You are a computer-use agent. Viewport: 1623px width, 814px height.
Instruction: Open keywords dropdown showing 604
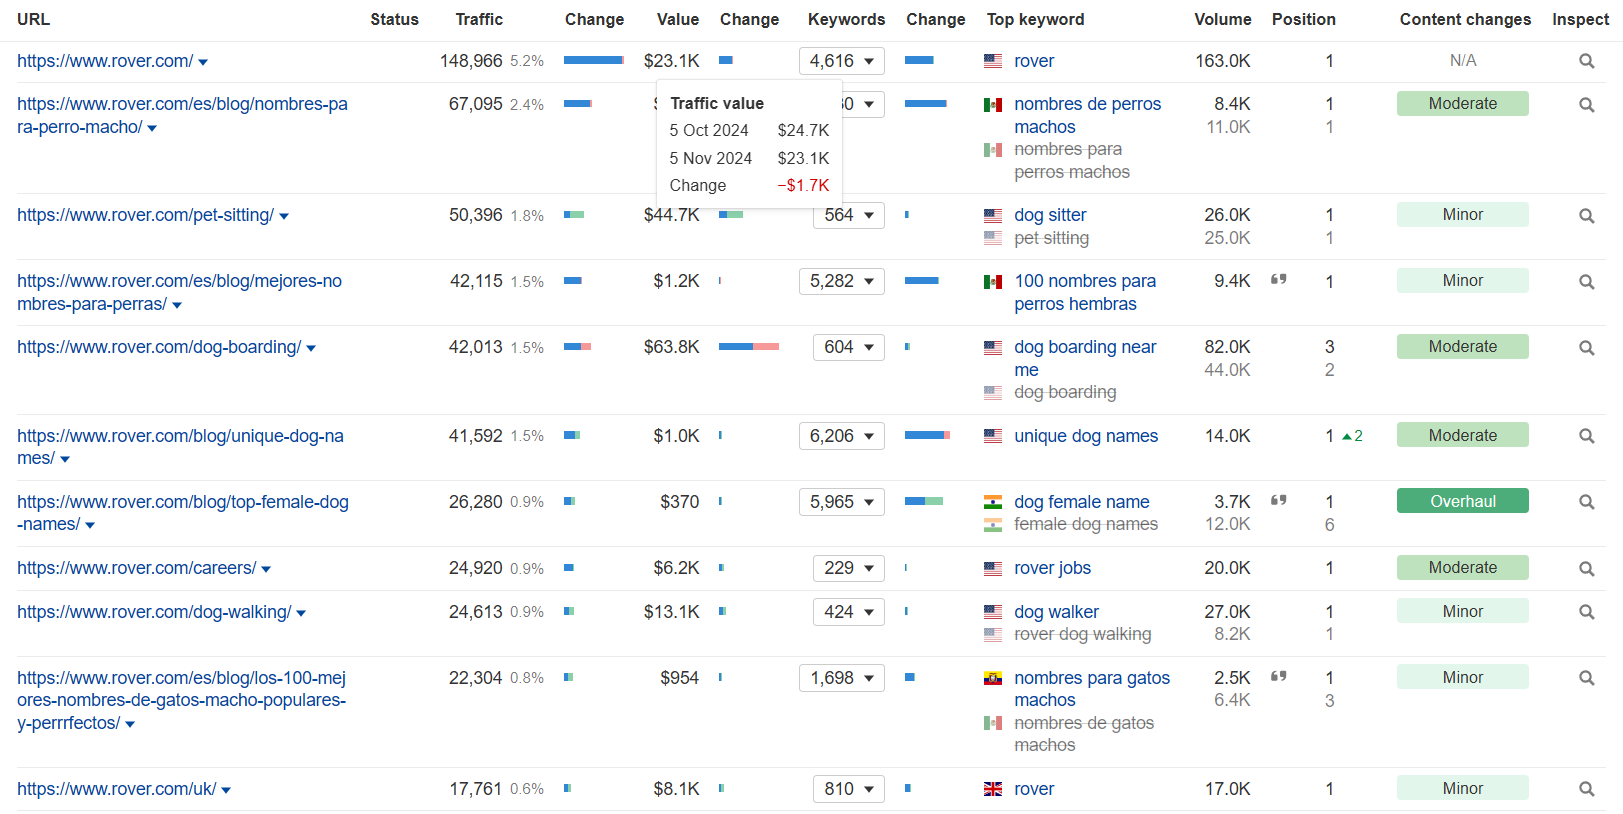(849, 347)
